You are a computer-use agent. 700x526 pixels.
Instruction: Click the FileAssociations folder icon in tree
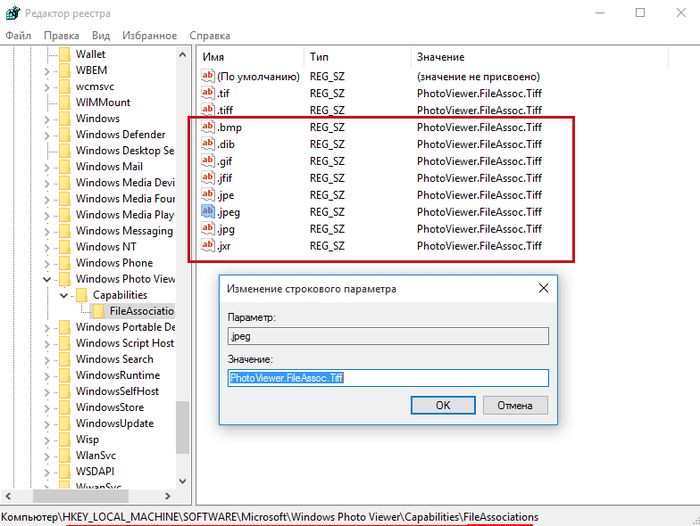(99, 311)
